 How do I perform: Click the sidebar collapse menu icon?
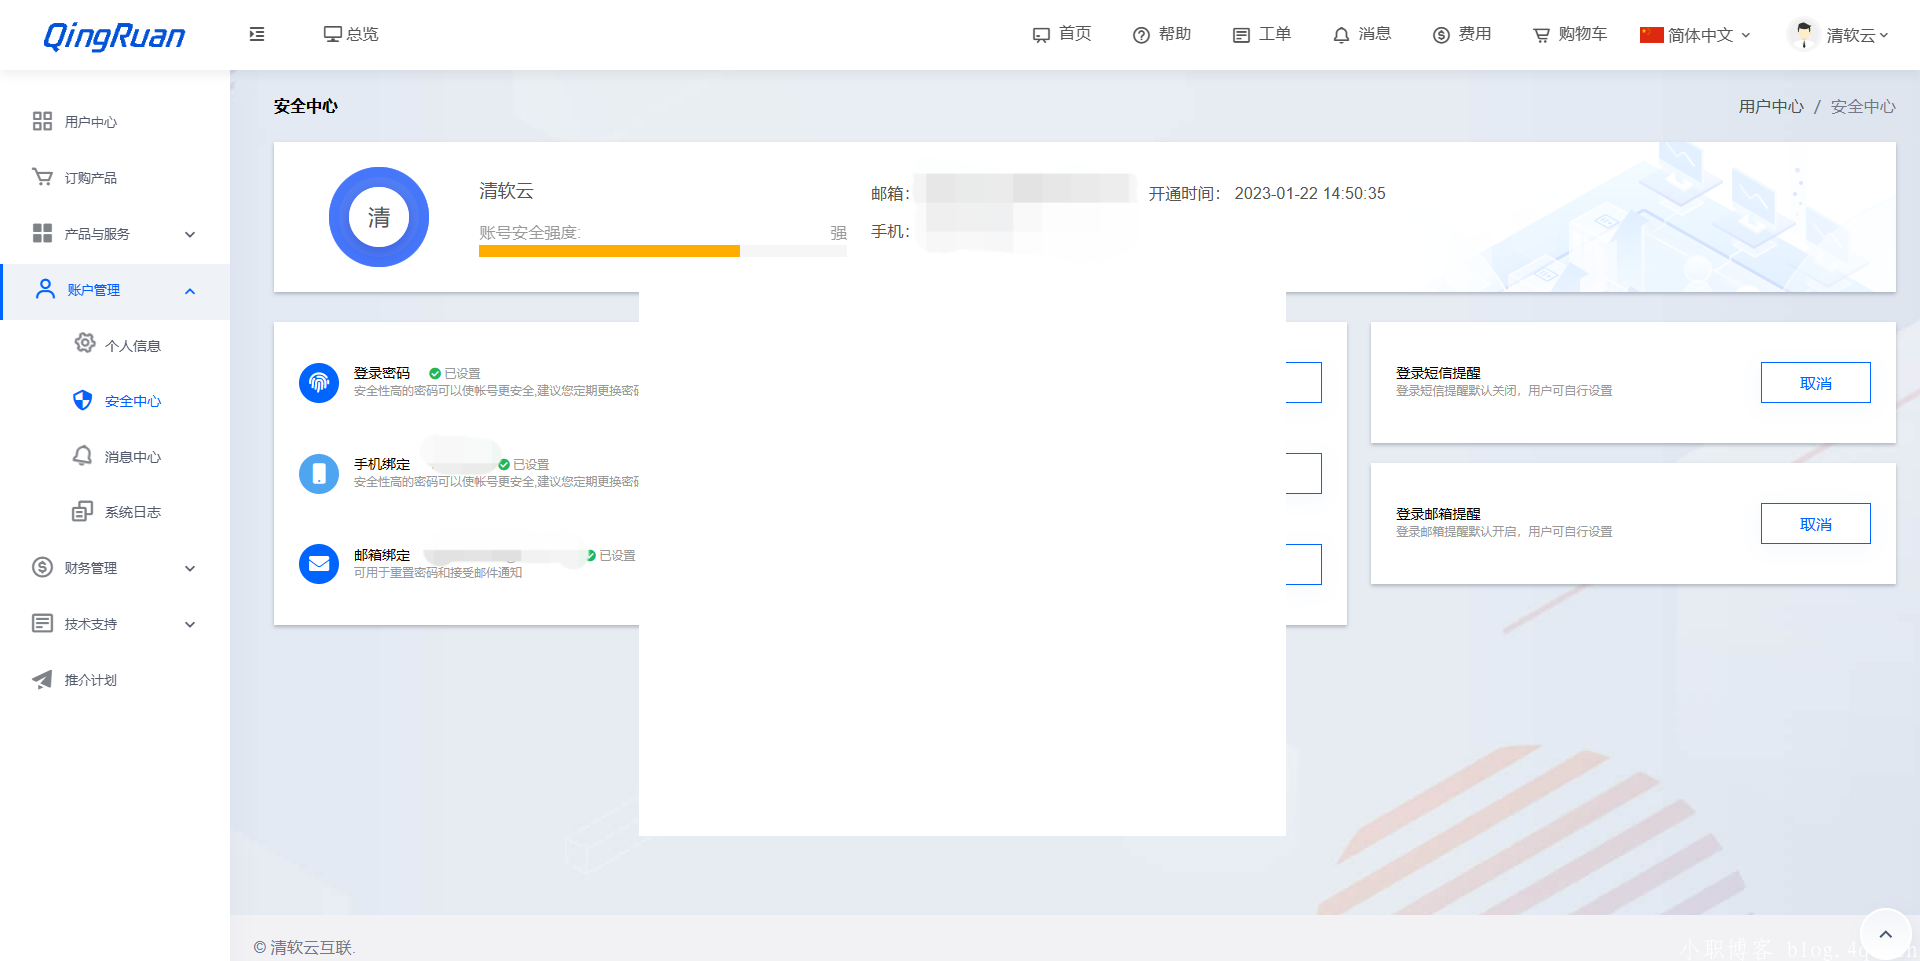[257, 34]
